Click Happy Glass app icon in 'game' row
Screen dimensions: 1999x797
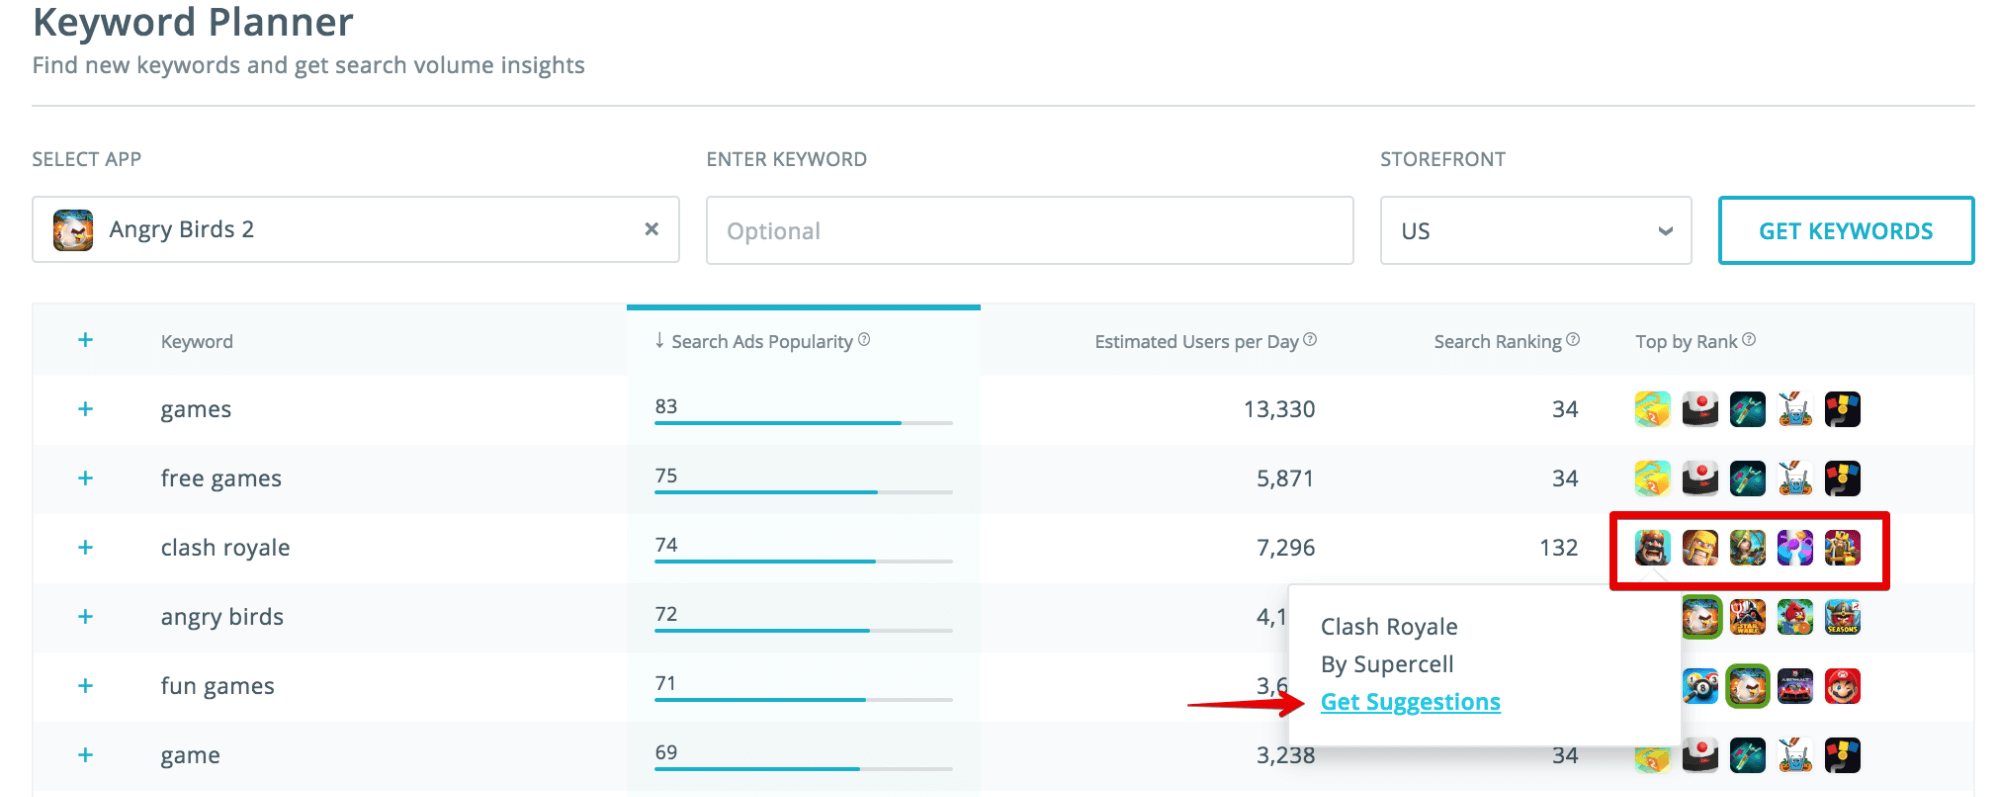[x=1795, y=755]
